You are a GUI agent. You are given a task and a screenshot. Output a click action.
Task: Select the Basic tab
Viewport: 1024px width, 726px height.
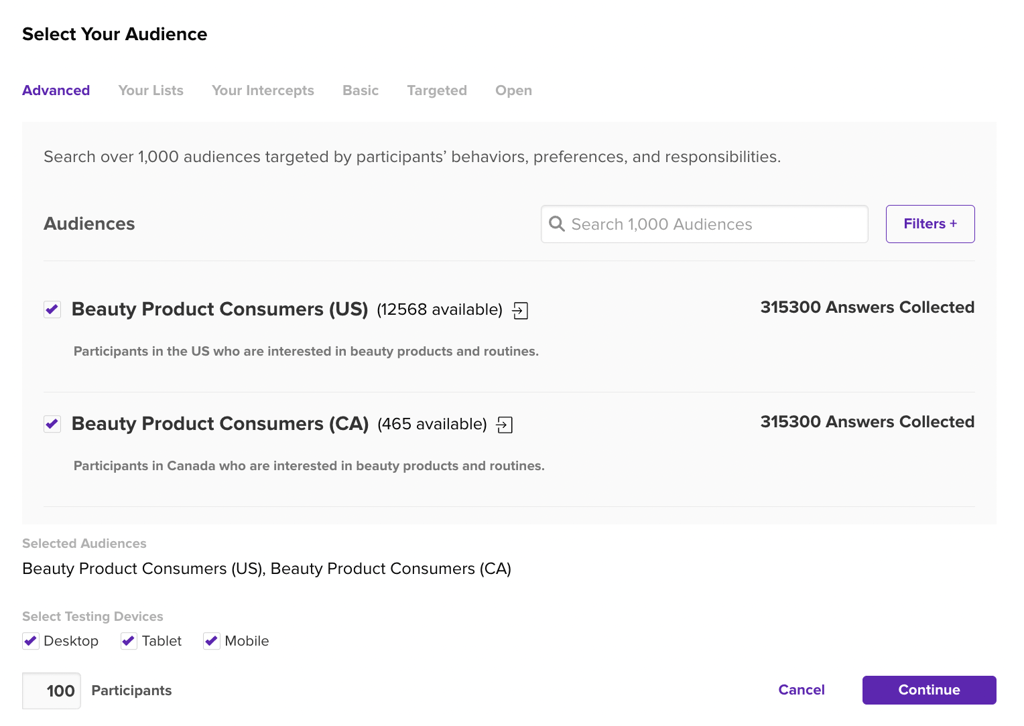point(360,90)
